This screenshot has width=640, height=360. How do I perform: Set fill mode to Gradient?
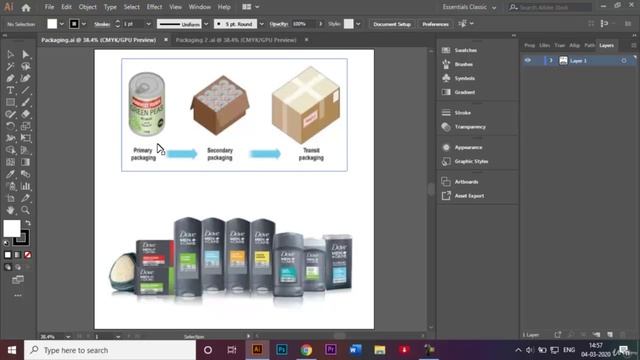[18, 255]
